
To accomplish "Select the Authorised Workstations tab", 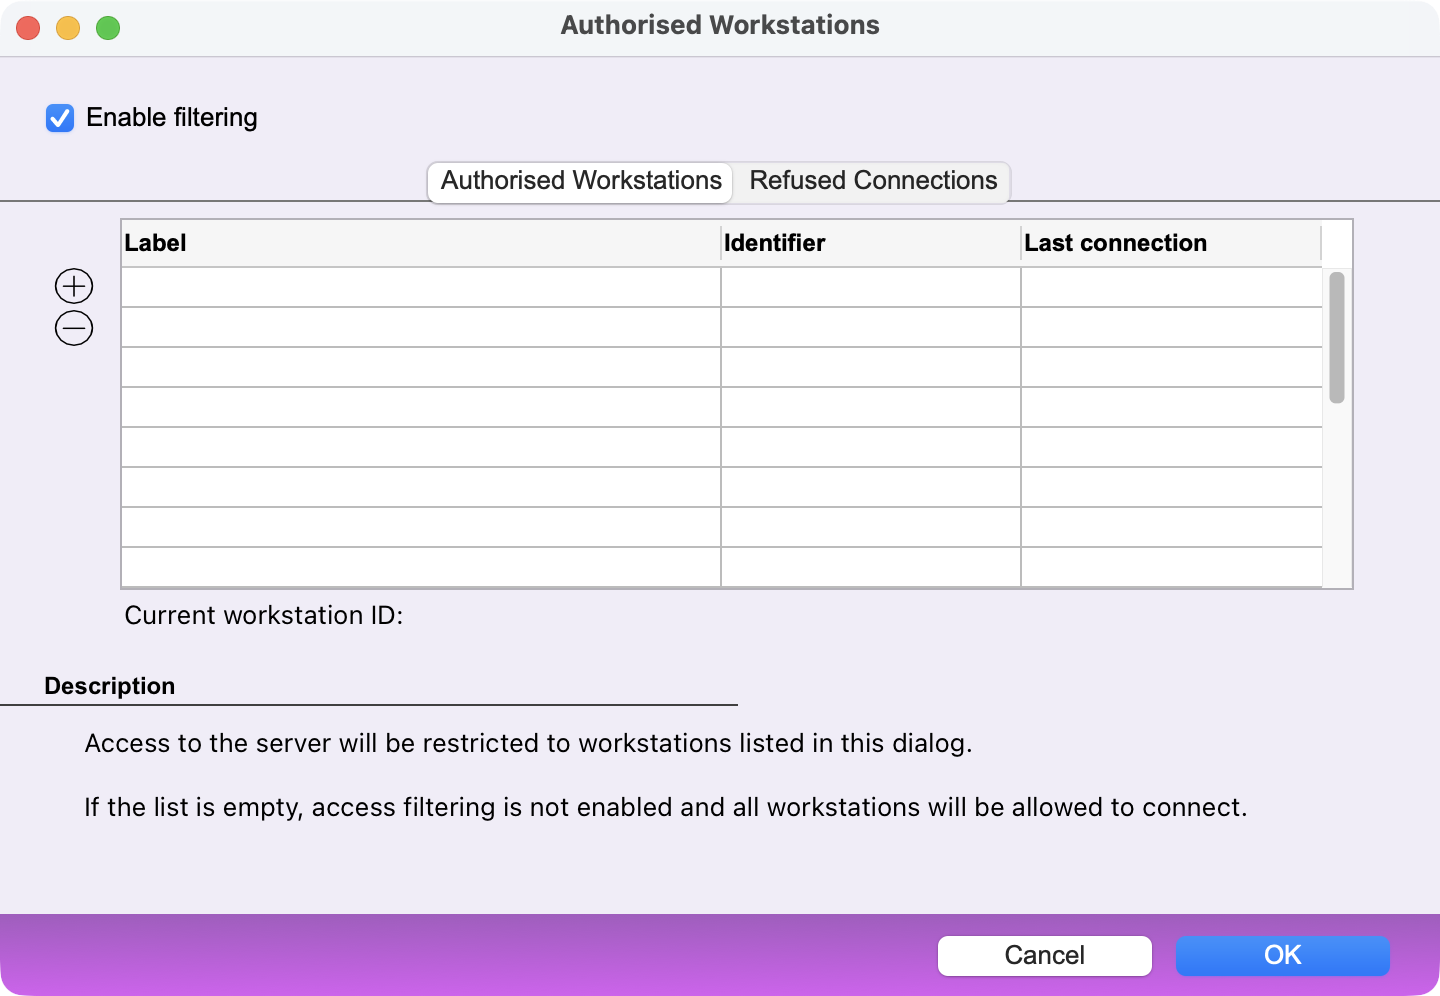I will [x=581, y=181].
